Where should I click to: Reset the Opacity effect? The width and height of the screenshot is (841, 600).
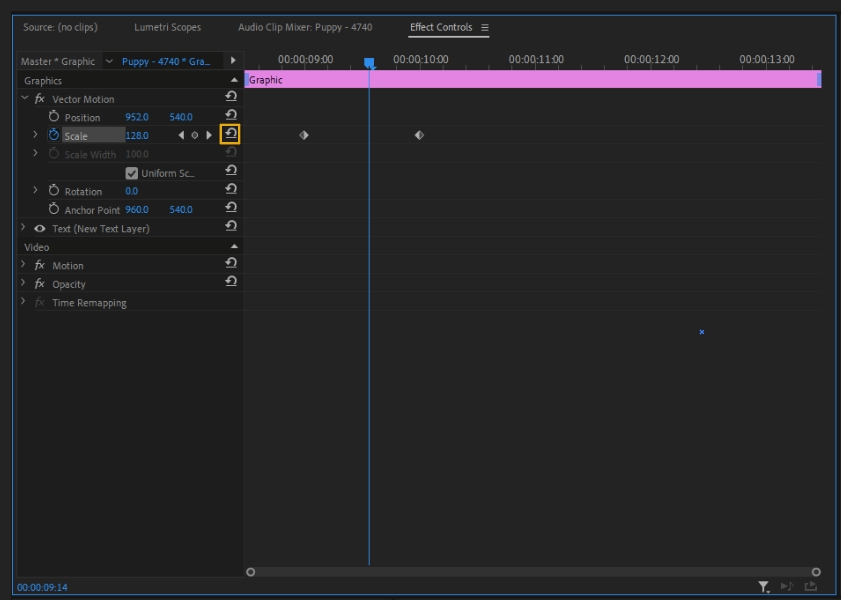pos(231,283)
